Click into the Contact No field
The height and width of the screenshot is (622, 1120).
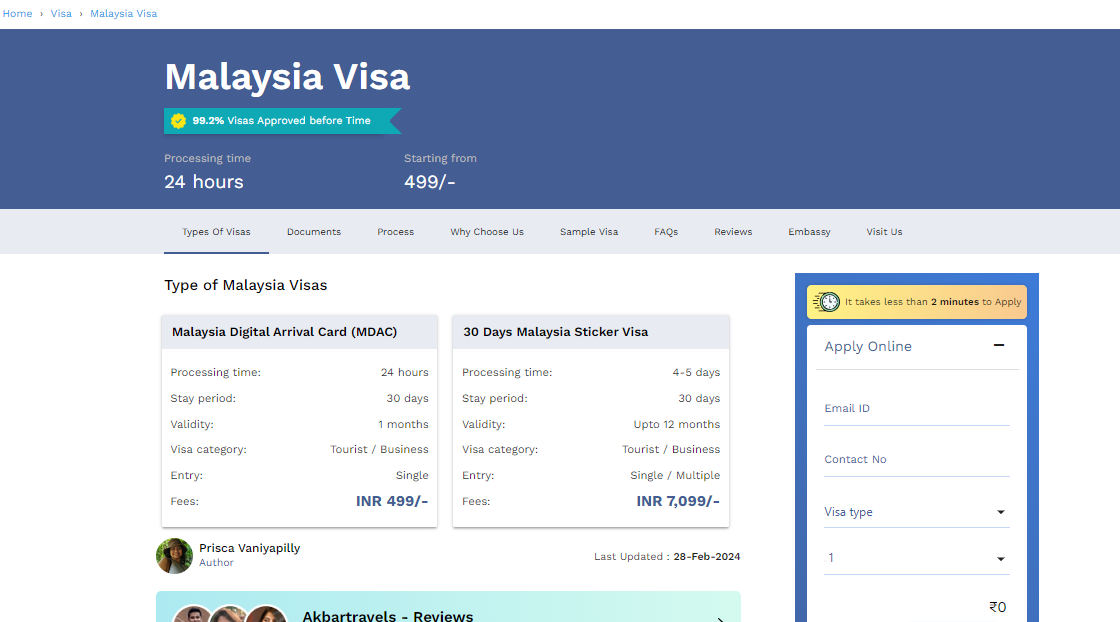916,460
